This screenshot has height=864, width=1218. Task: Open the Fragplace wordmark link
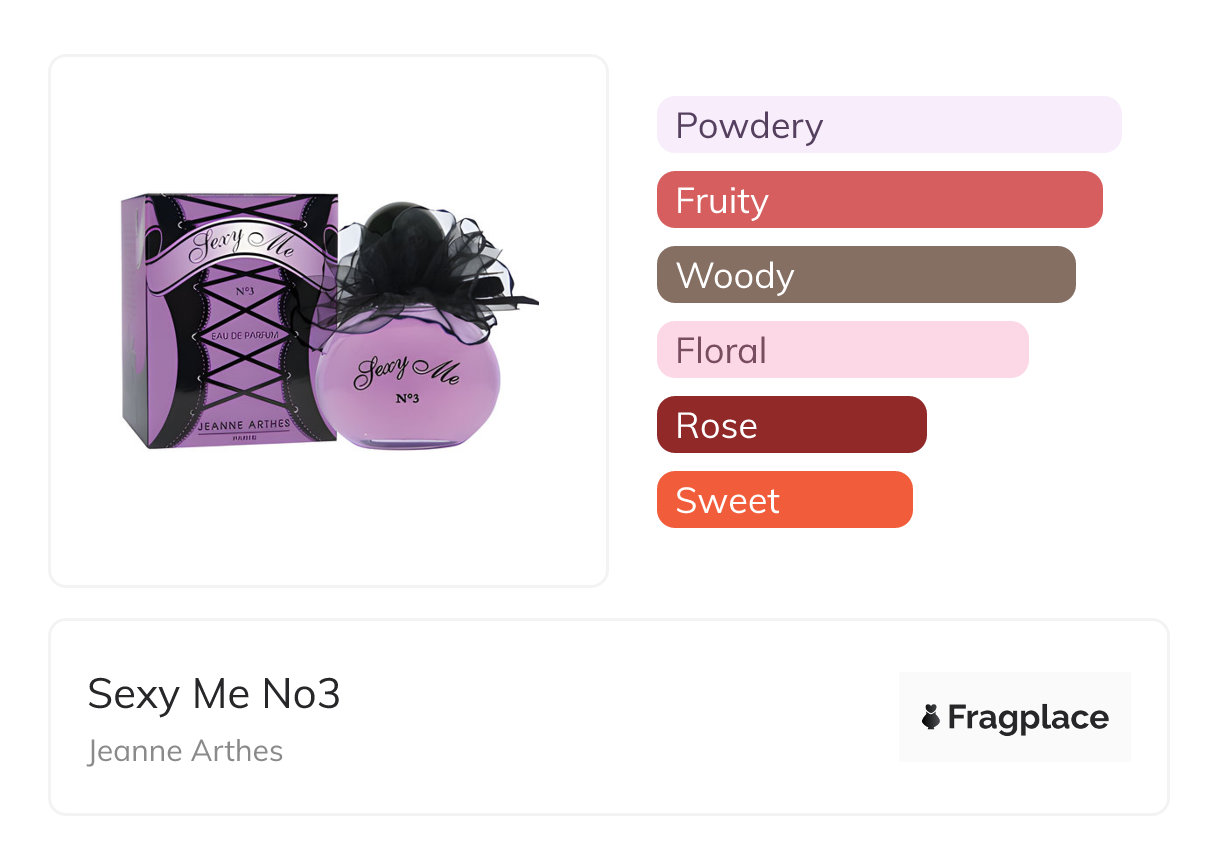tap(1028, 717)
